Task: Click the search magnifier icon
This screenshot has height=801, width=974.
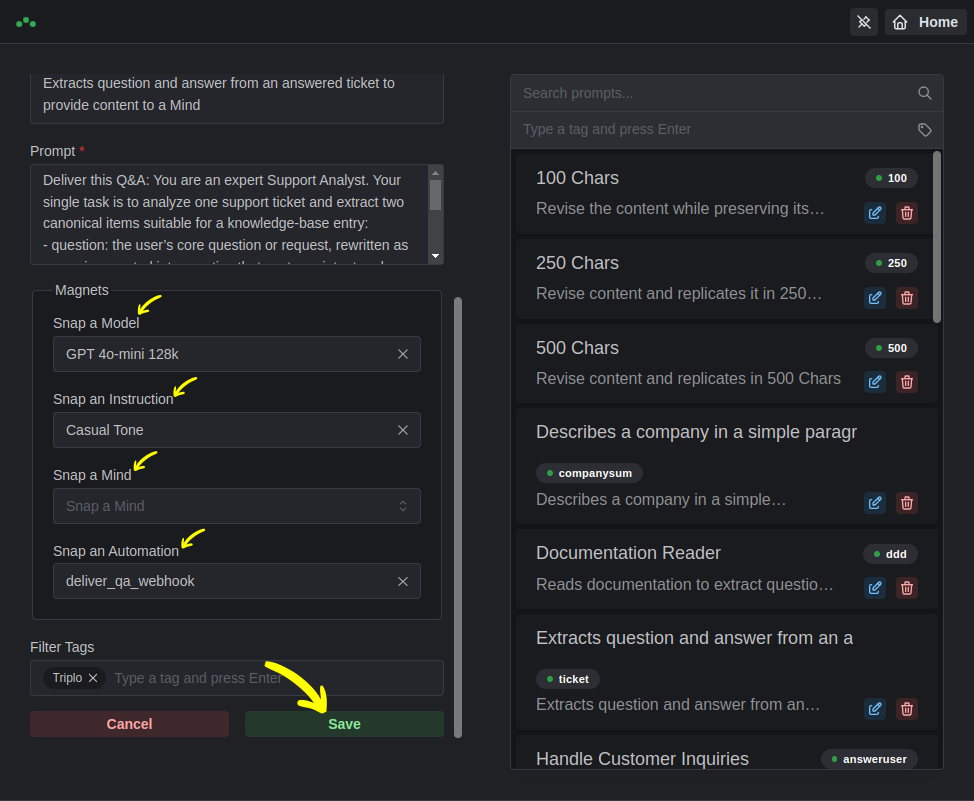Action: point(925,93)
